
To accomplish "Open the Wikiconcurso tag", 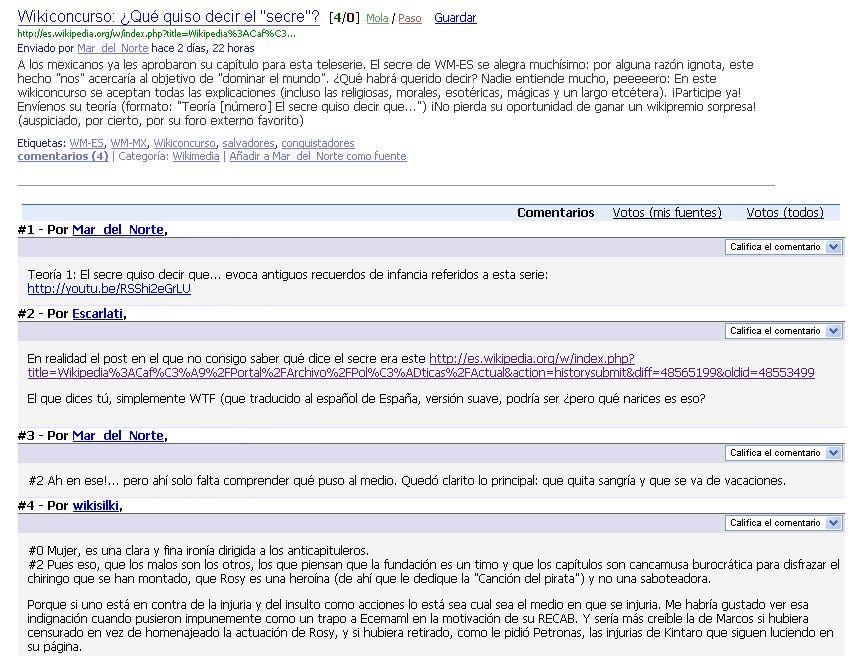I will point(184,143).
